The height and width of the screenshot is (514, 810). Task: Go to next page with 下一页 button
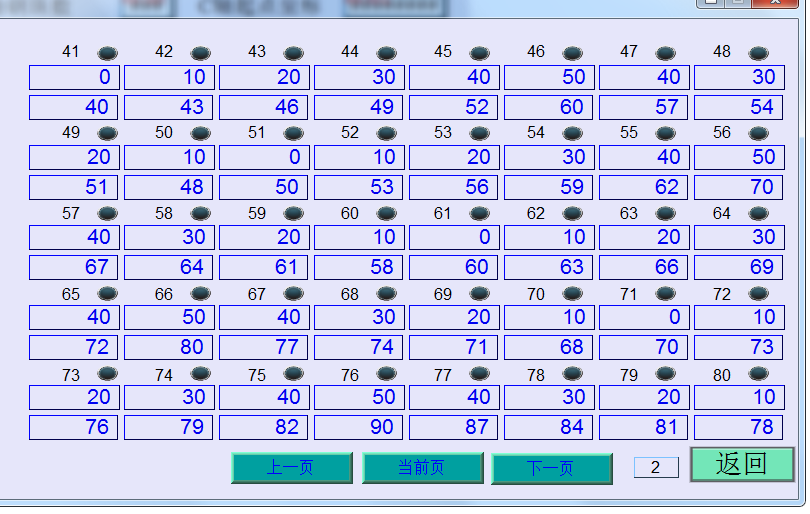click(551, 468)
